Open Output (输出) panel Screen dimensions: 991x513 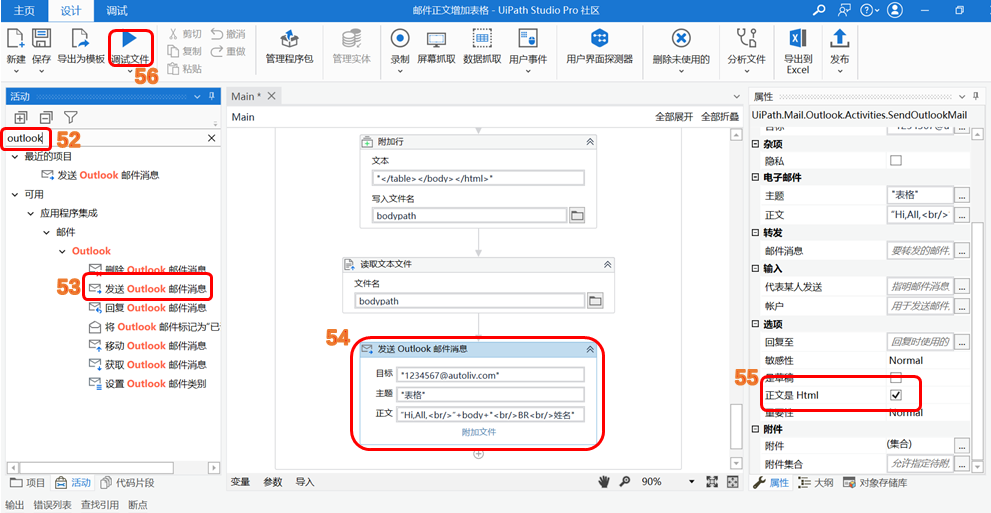(x=15, y=505)
